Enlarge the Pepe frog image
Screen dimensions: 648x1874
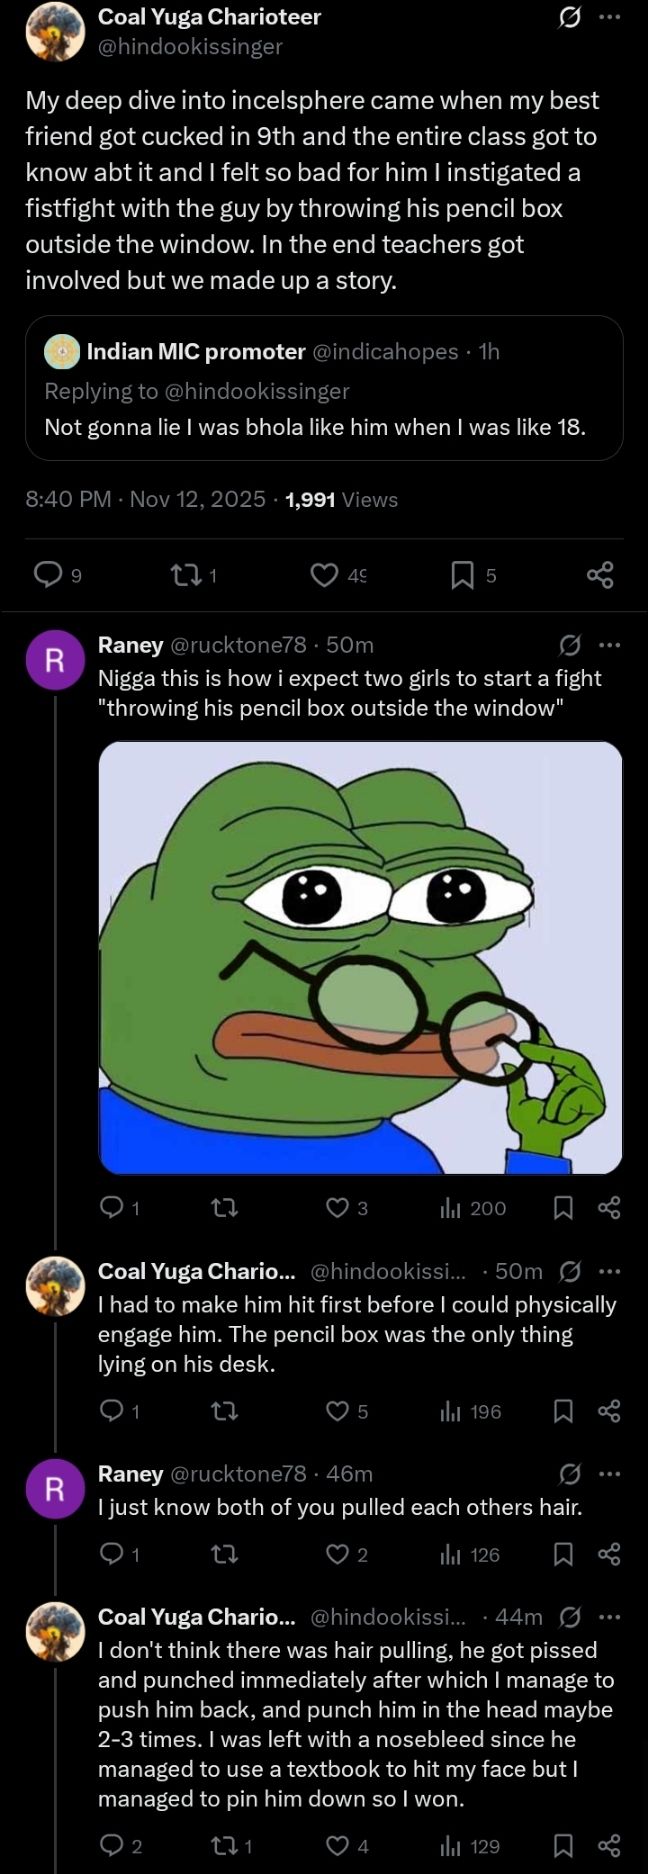tap(360, 957)
